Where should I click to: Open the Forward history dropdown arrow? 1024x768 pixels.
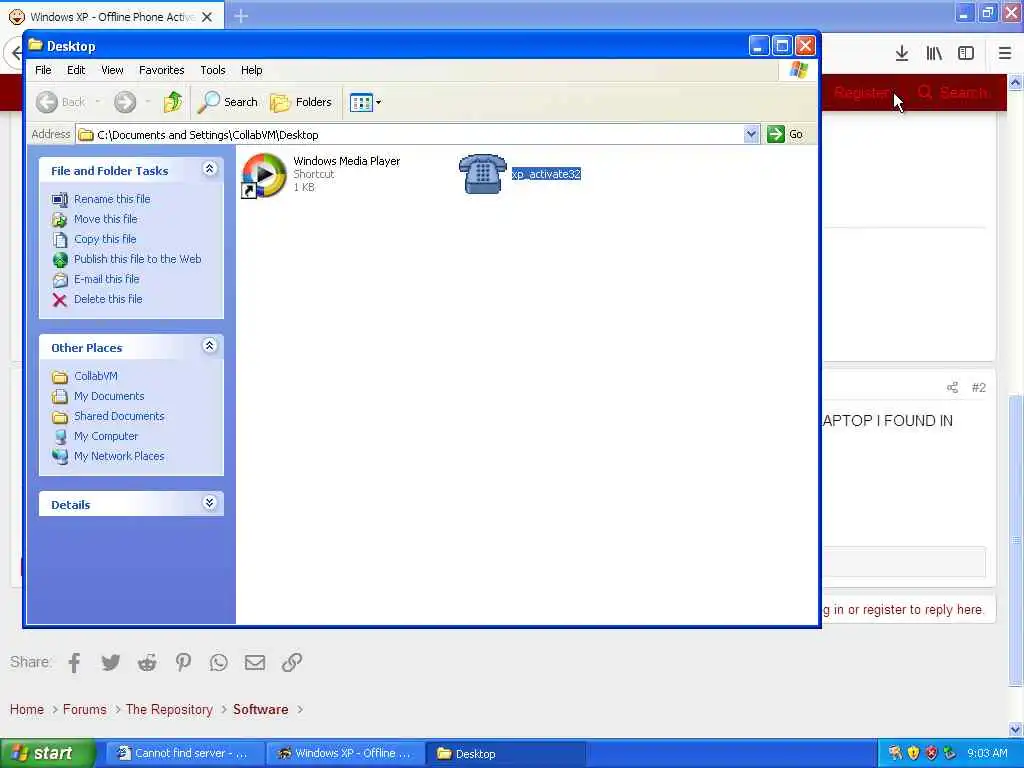pos(148,102)
